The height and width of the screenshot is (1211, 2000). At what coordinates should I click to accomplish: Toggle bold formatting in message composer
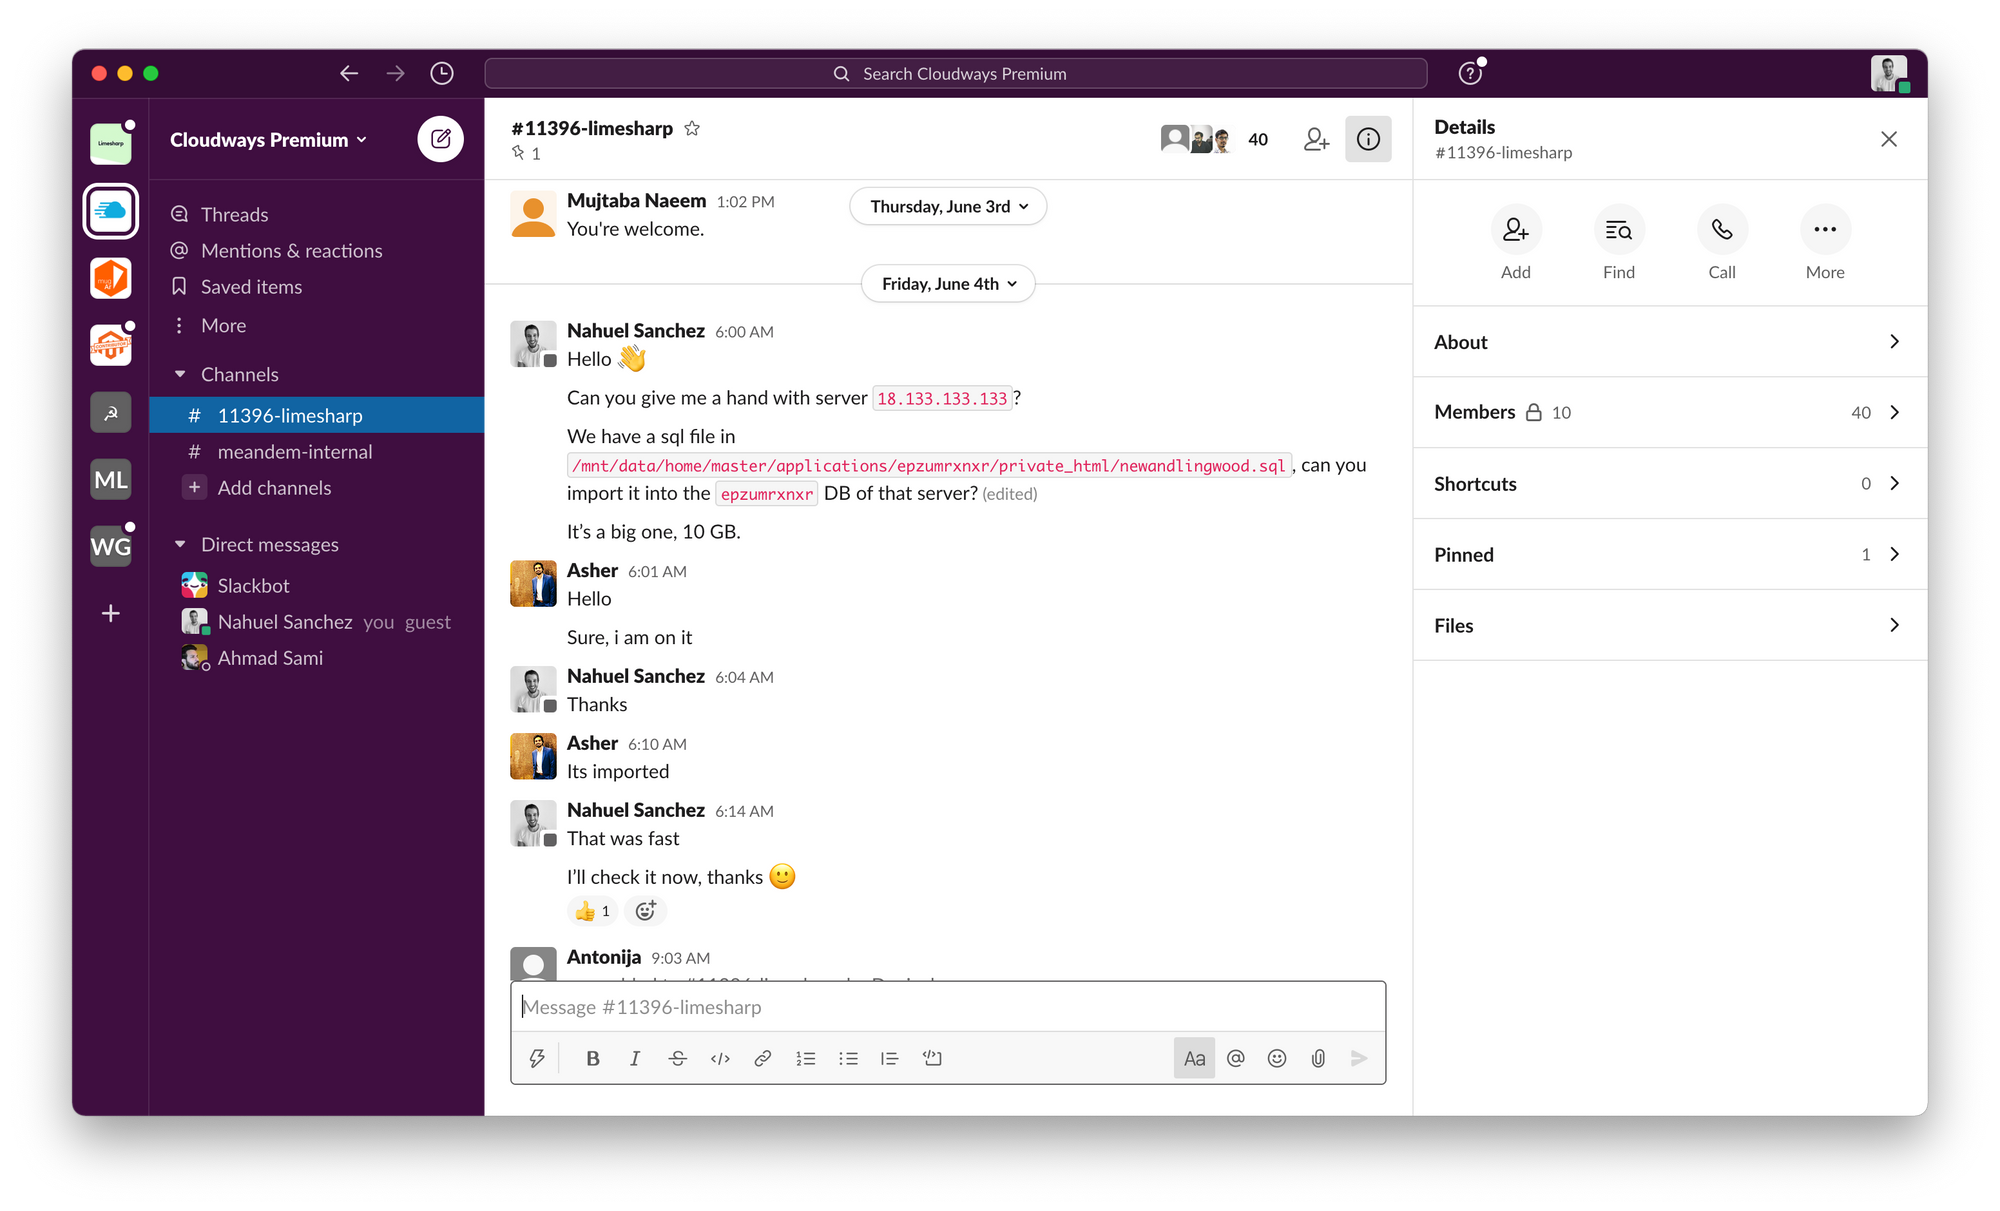(592, 1058)
